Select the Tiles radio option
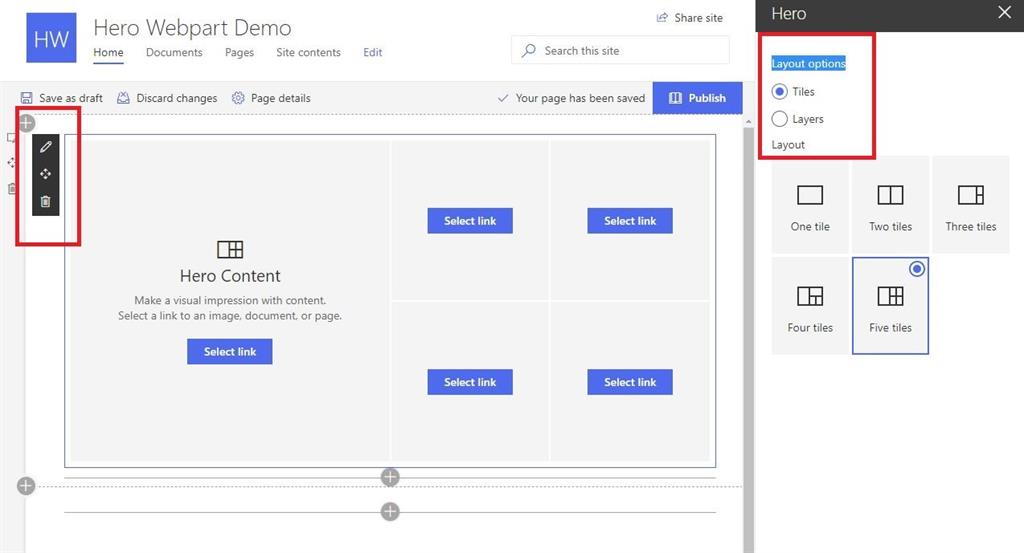 point(779,91)
